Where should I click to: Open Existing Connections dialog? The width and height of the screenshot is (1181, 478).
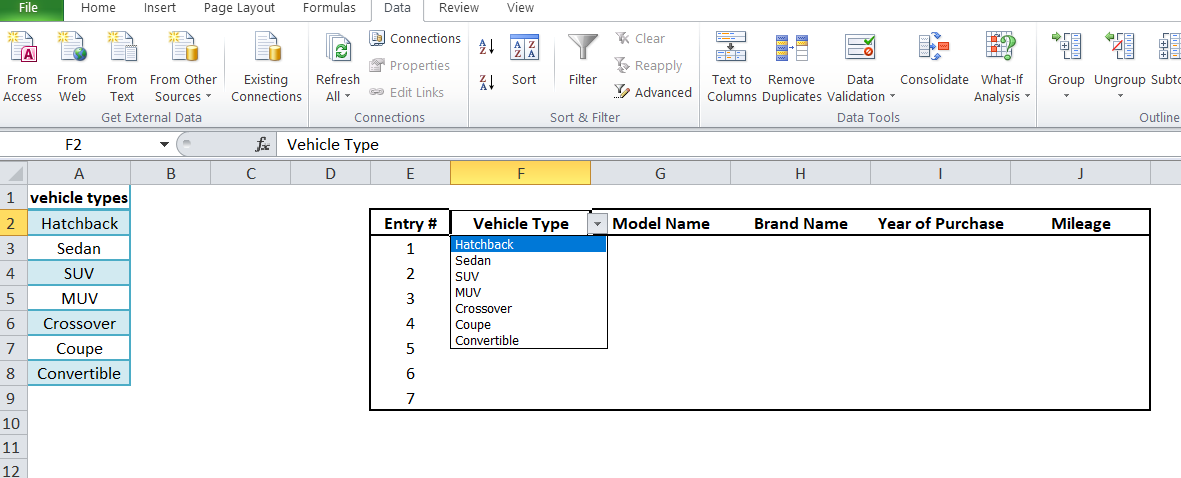[x=266, y=67]
